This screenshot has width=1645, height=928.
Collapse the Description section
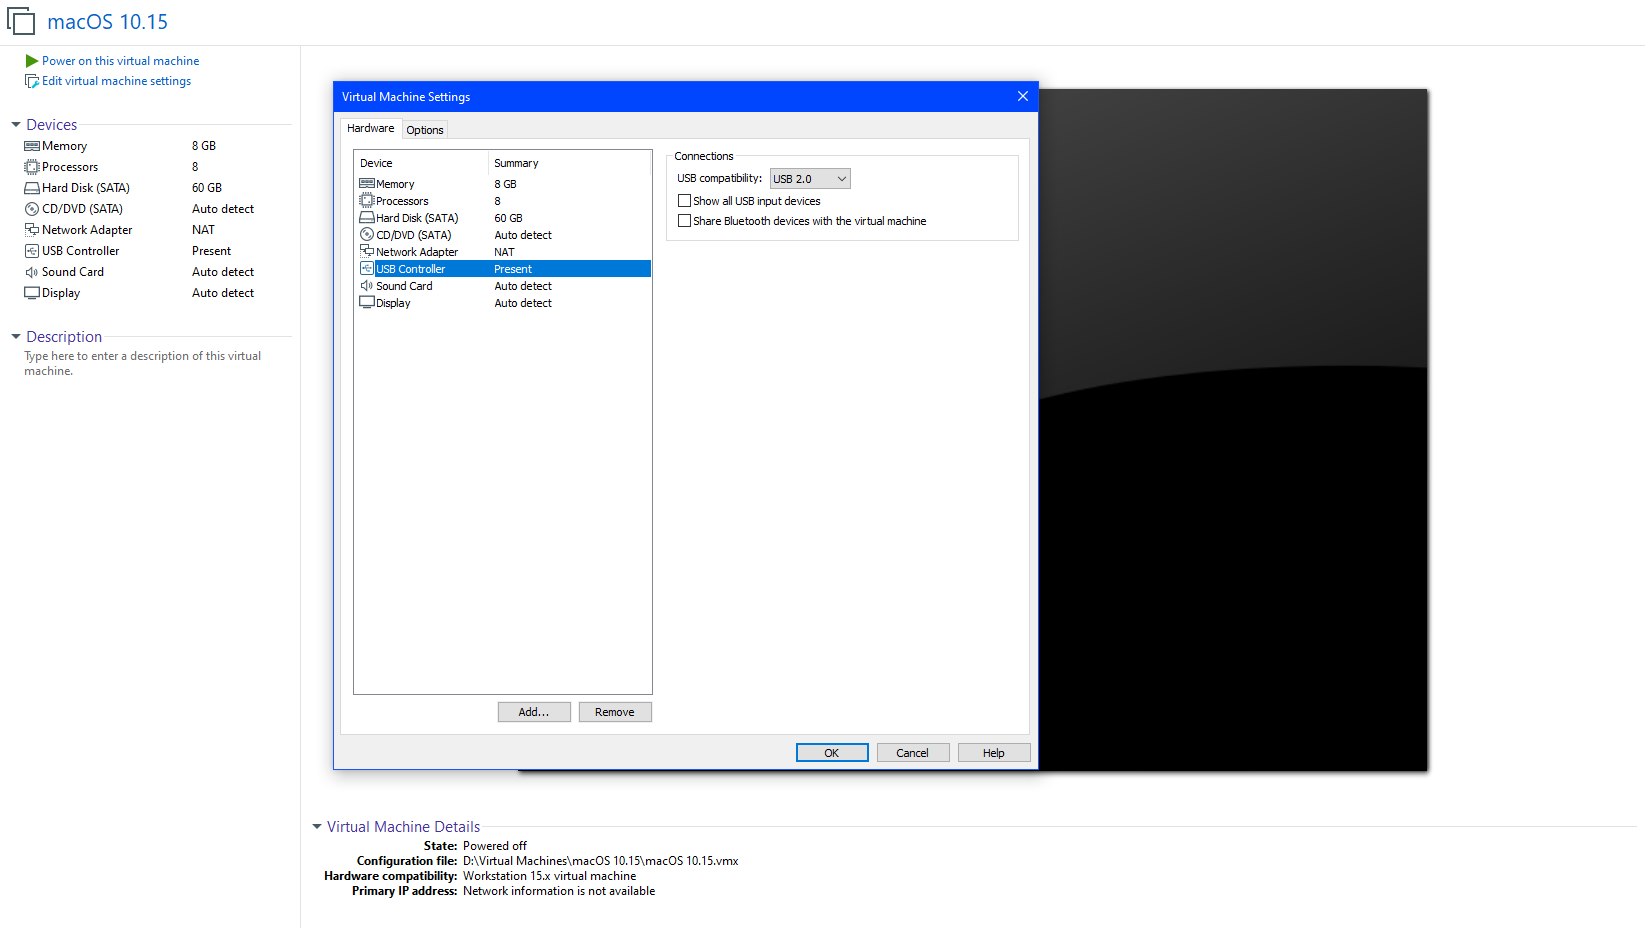pos(16,337)
